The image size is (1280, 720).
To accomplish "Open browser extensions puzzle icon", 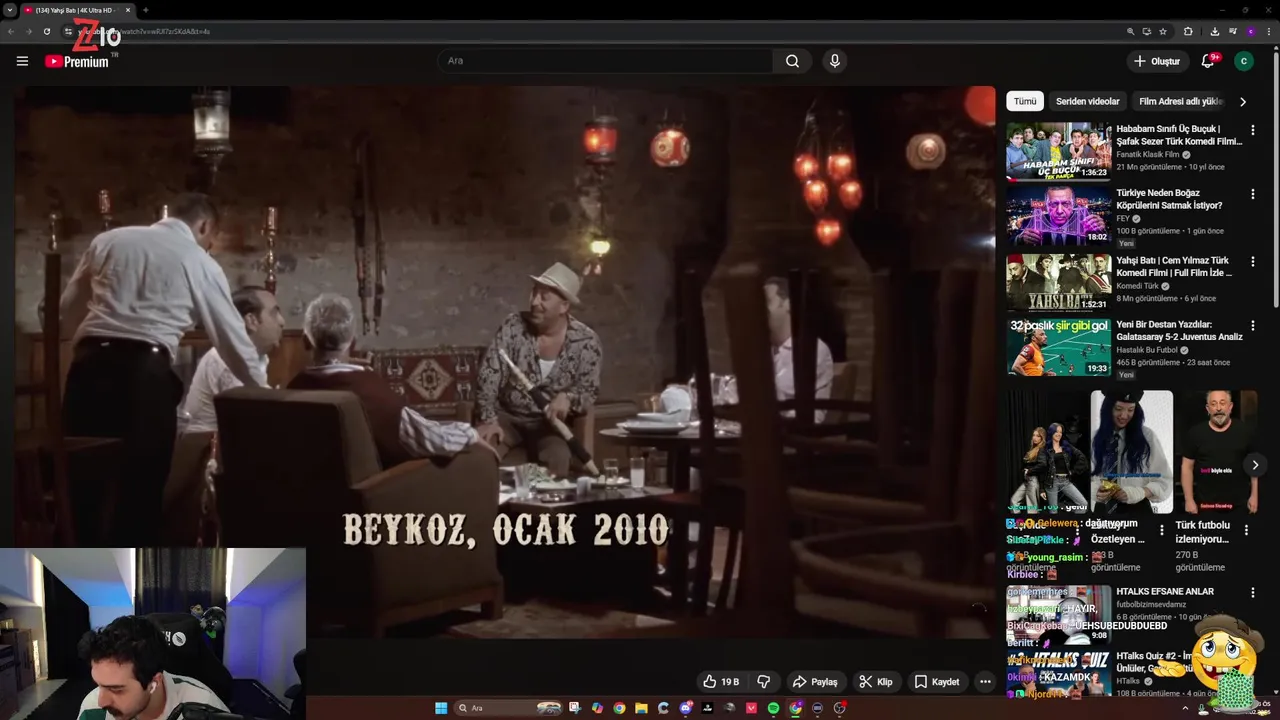I will [x=1188, y=31].
